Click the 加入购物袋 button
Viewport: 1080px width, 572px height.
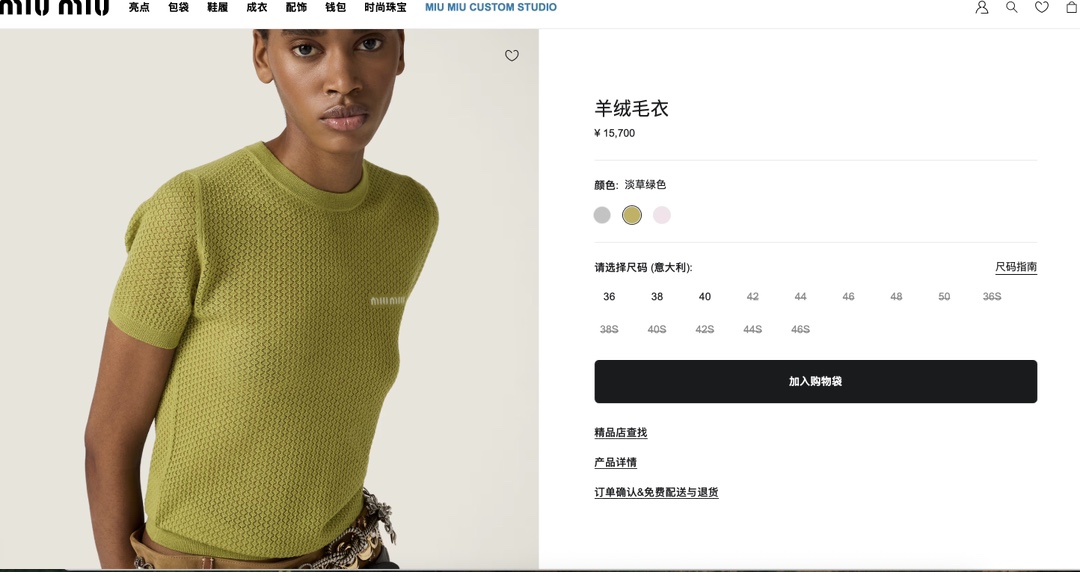pyautogui.click(x=816, y=381)
